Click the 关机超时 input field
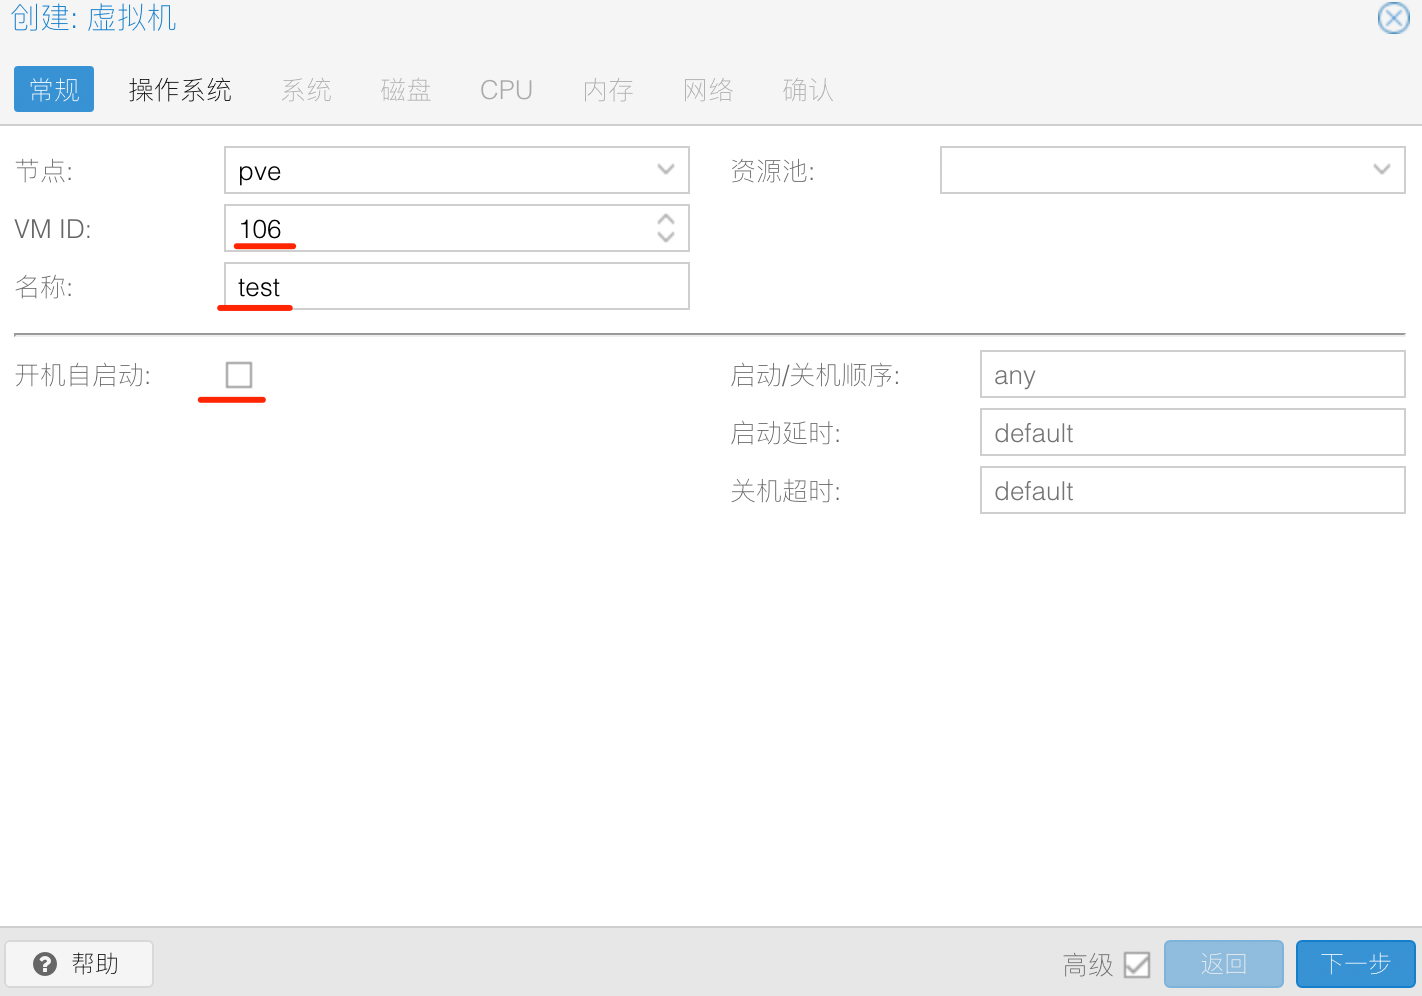The height and width of the screenshot is (996, 1422). pos(1192,491)
